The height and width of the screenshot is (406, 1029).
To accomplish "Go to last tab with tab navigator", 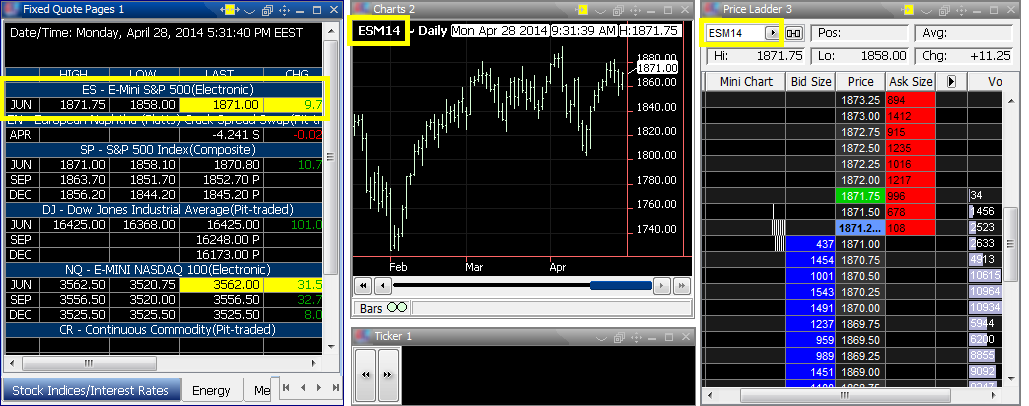I will (x=335, y=387).
